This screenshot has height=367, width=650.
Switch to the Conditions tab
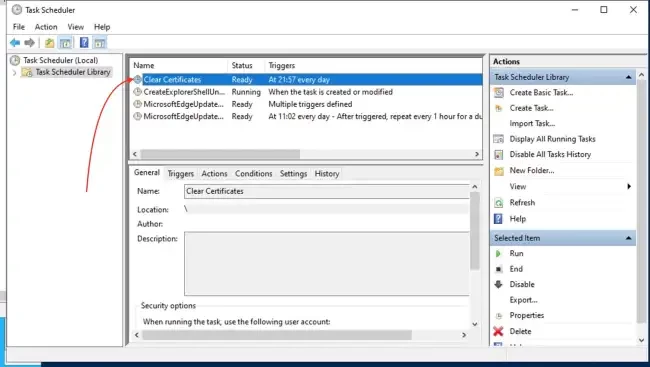point(253,174)
